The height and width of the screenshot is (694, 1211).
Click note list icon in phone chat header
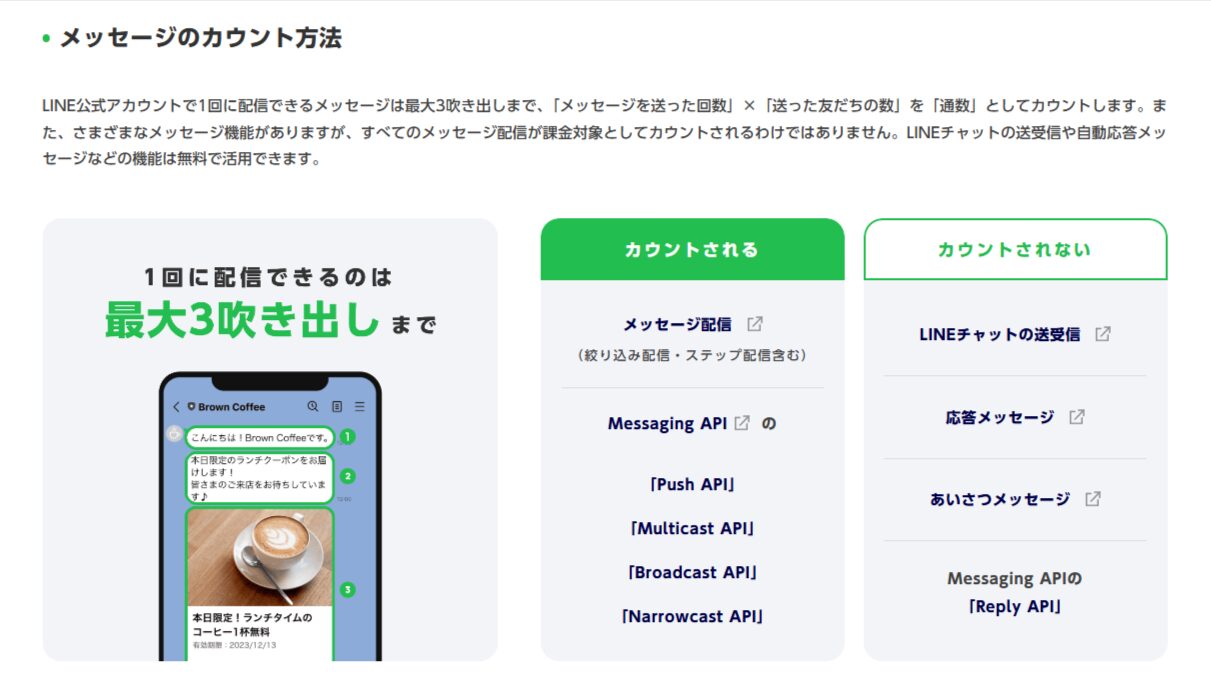point(337,406)
